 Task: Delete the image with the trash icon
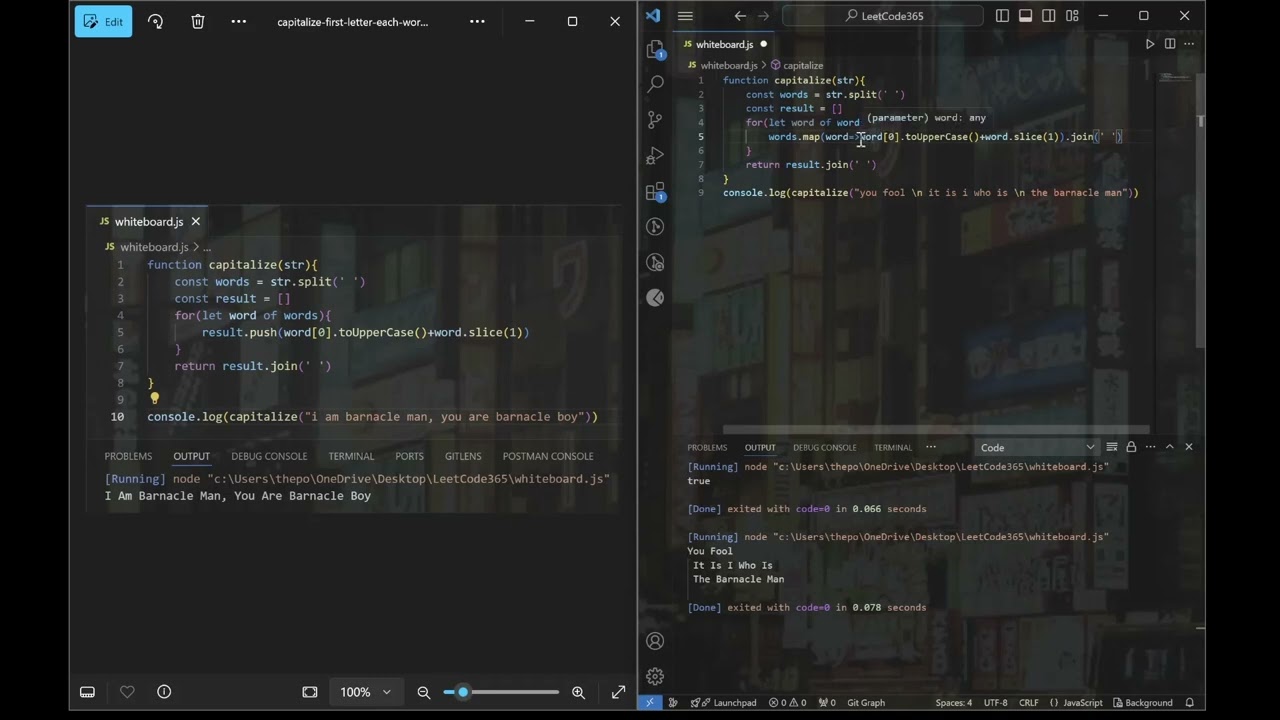(x=198, y=21)
